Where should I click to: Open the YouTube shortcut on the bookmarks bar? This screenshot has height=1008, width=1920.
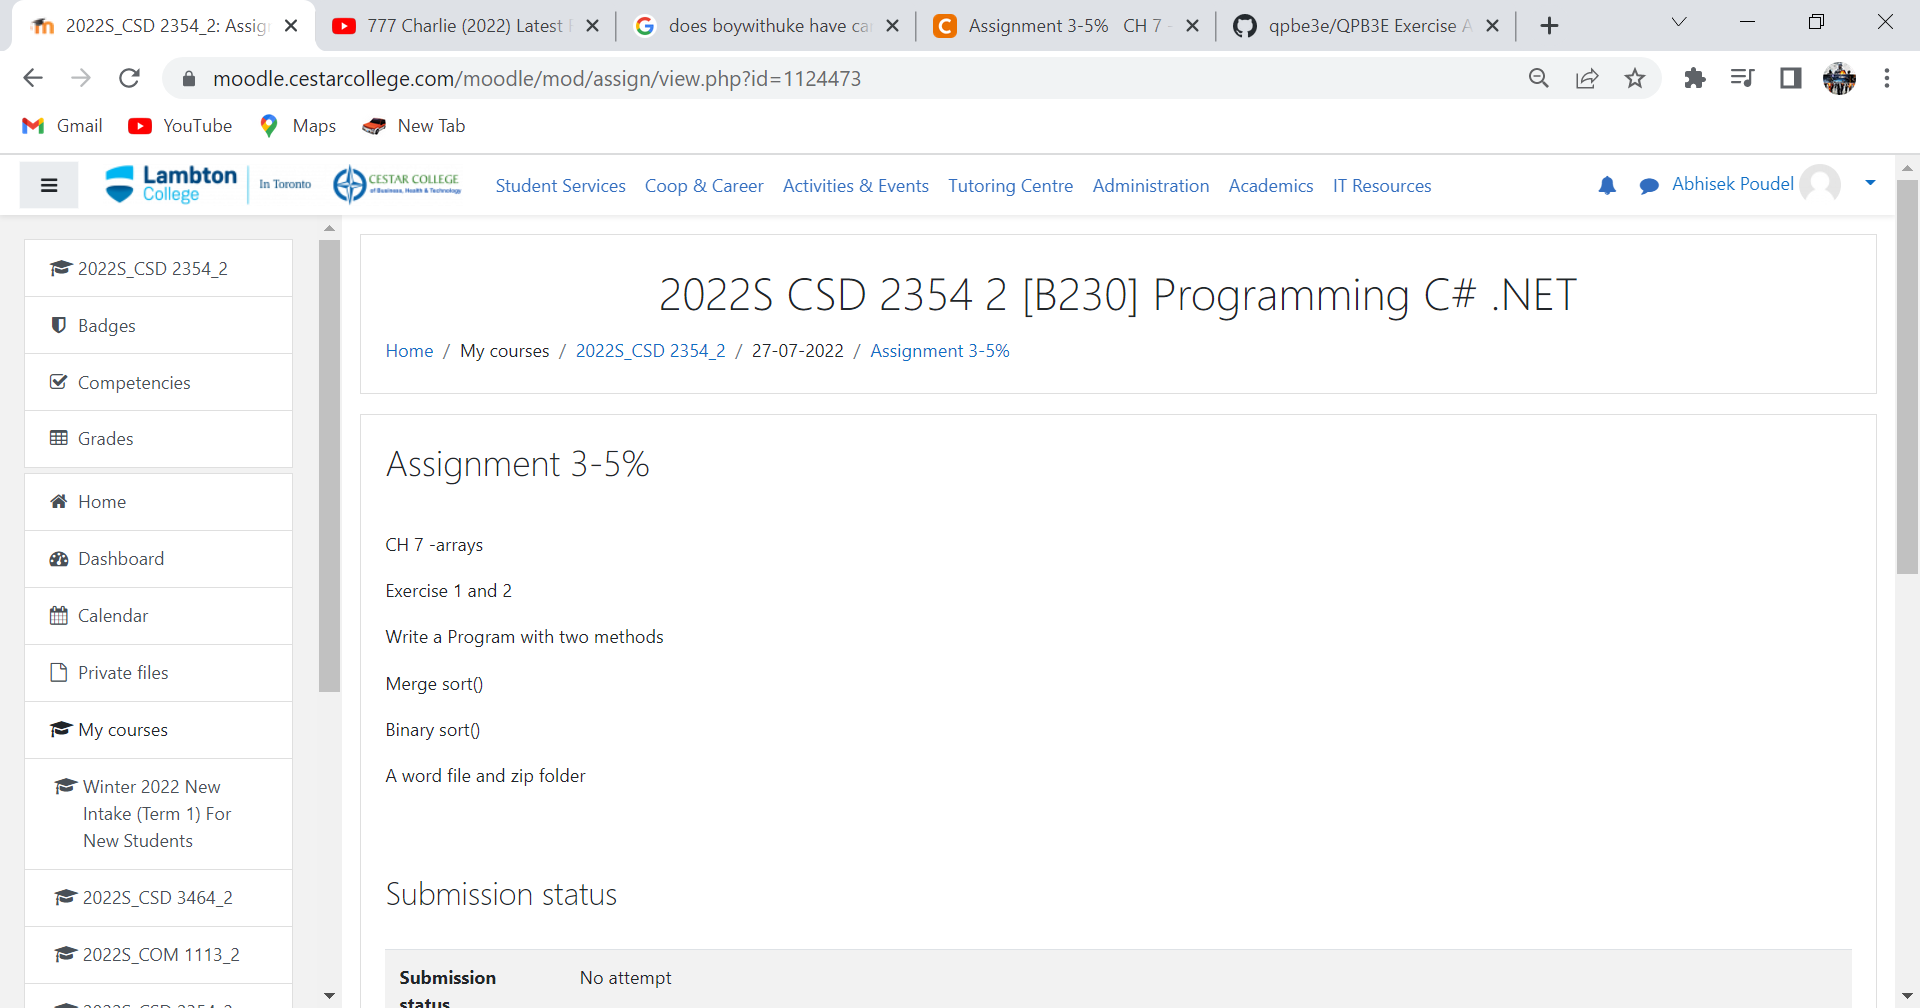point(180,125)
